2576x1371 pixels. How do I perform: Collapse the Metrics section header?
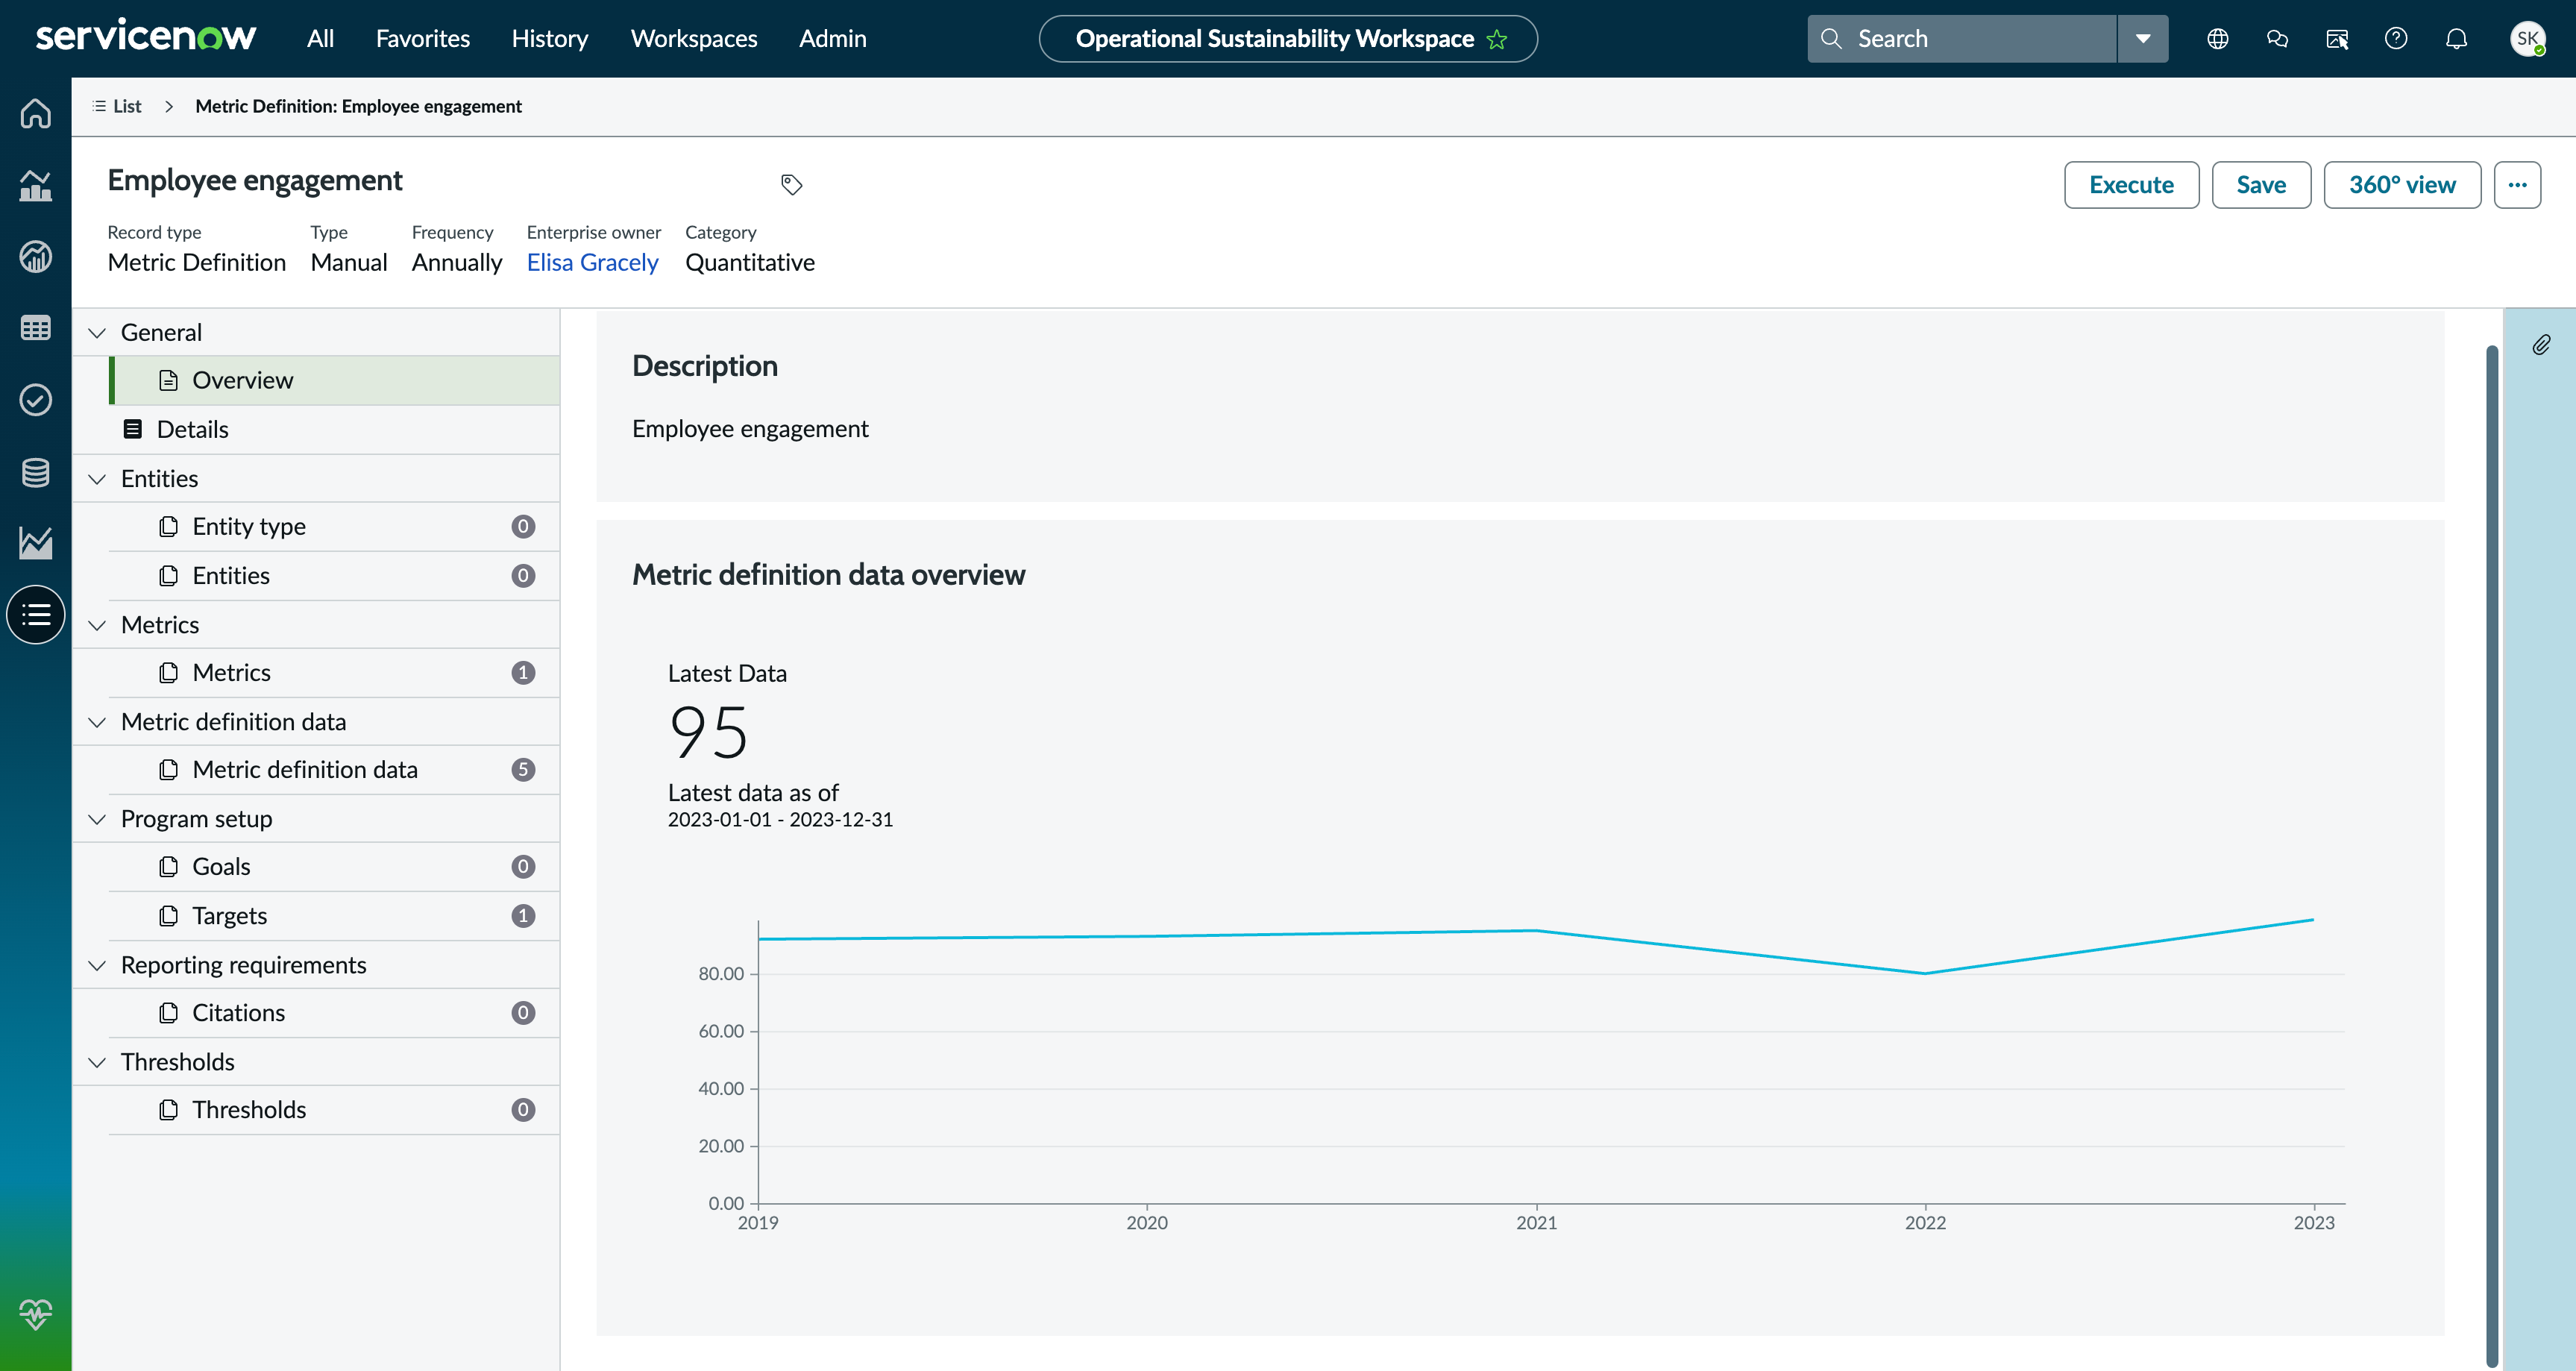coord(97,625)
